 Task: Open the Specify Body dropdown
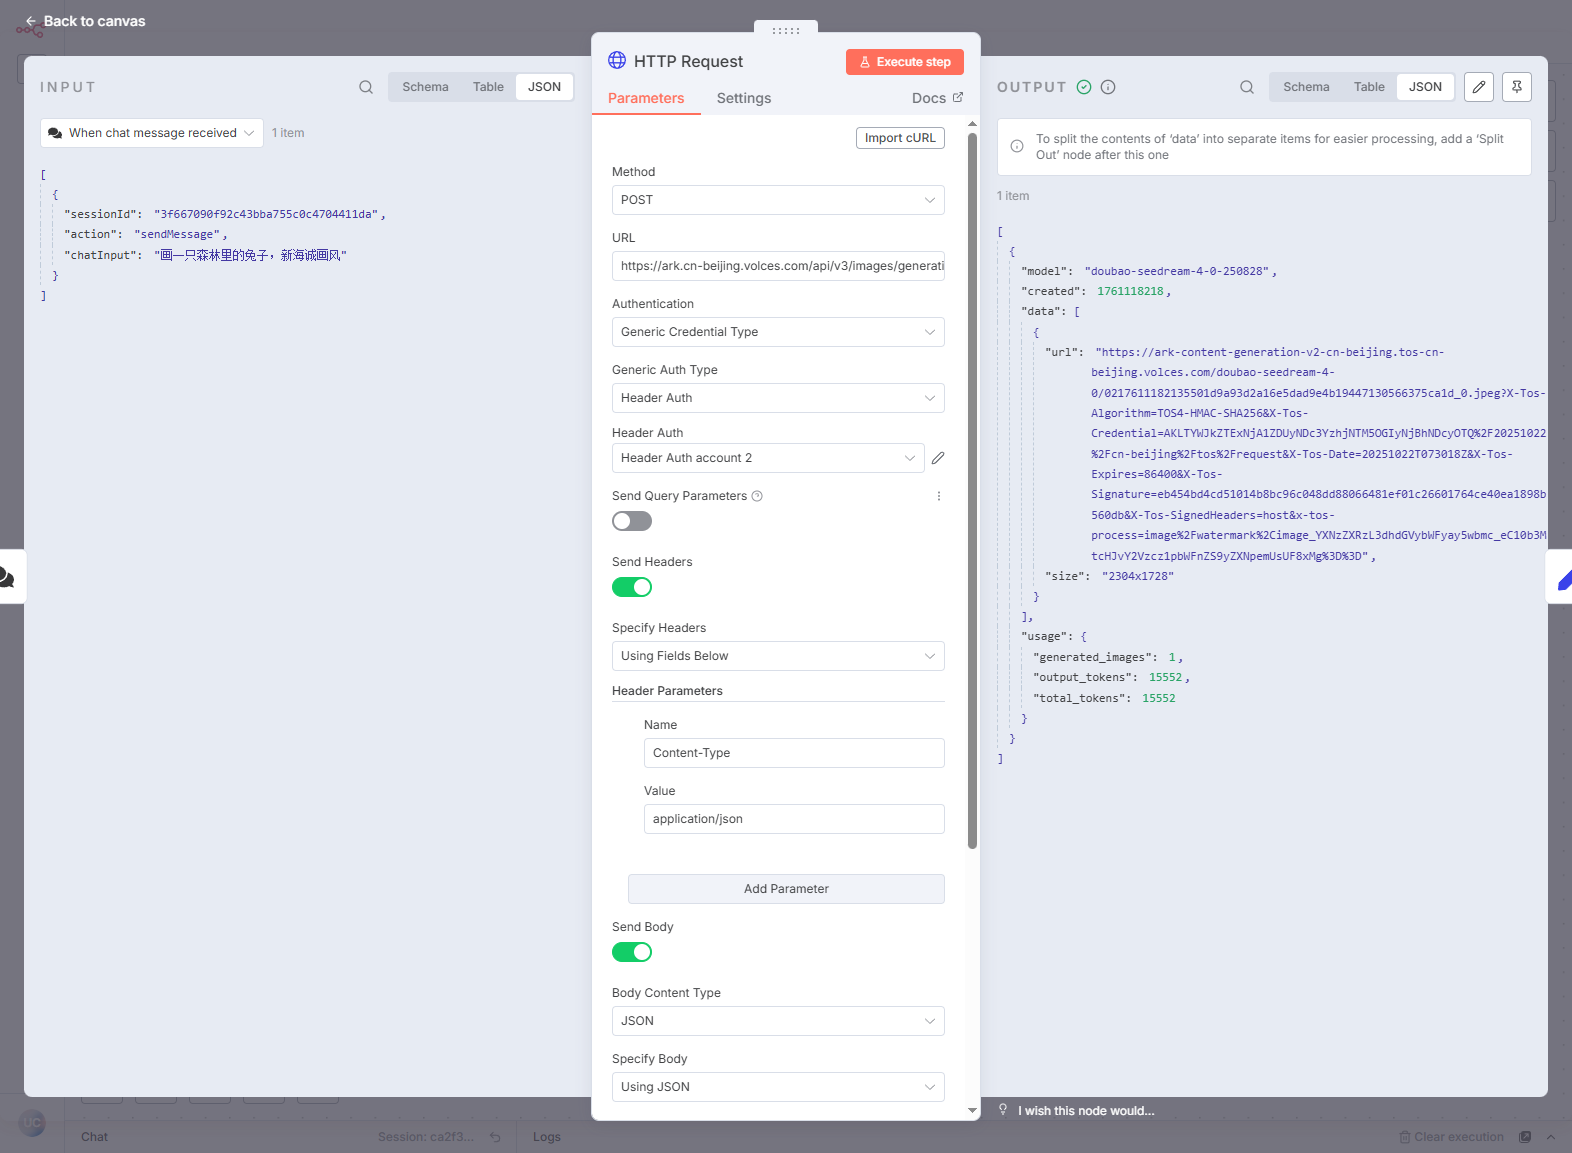point(778,1087)
